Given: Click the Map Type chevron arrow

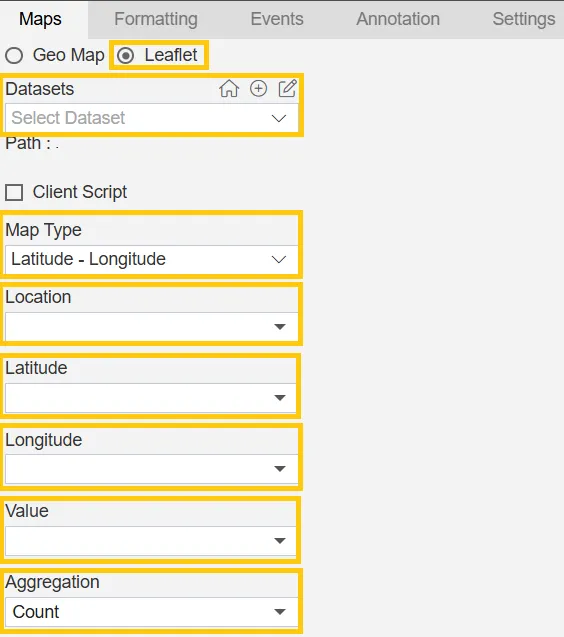Looking at the screenshot, I should (x=279, y=259).
